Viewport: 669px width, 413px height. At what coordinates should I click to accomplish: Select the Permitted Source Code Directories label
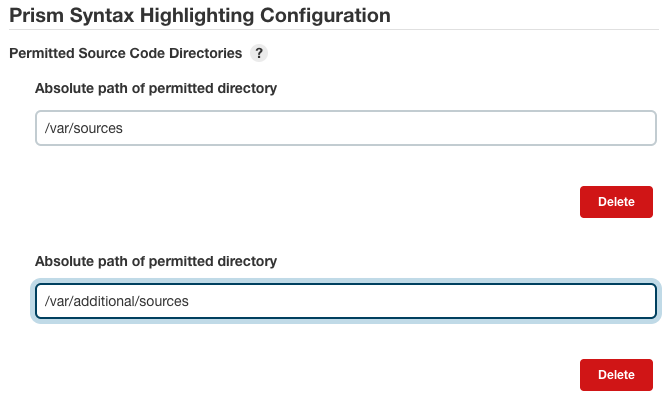pos(125,53)
